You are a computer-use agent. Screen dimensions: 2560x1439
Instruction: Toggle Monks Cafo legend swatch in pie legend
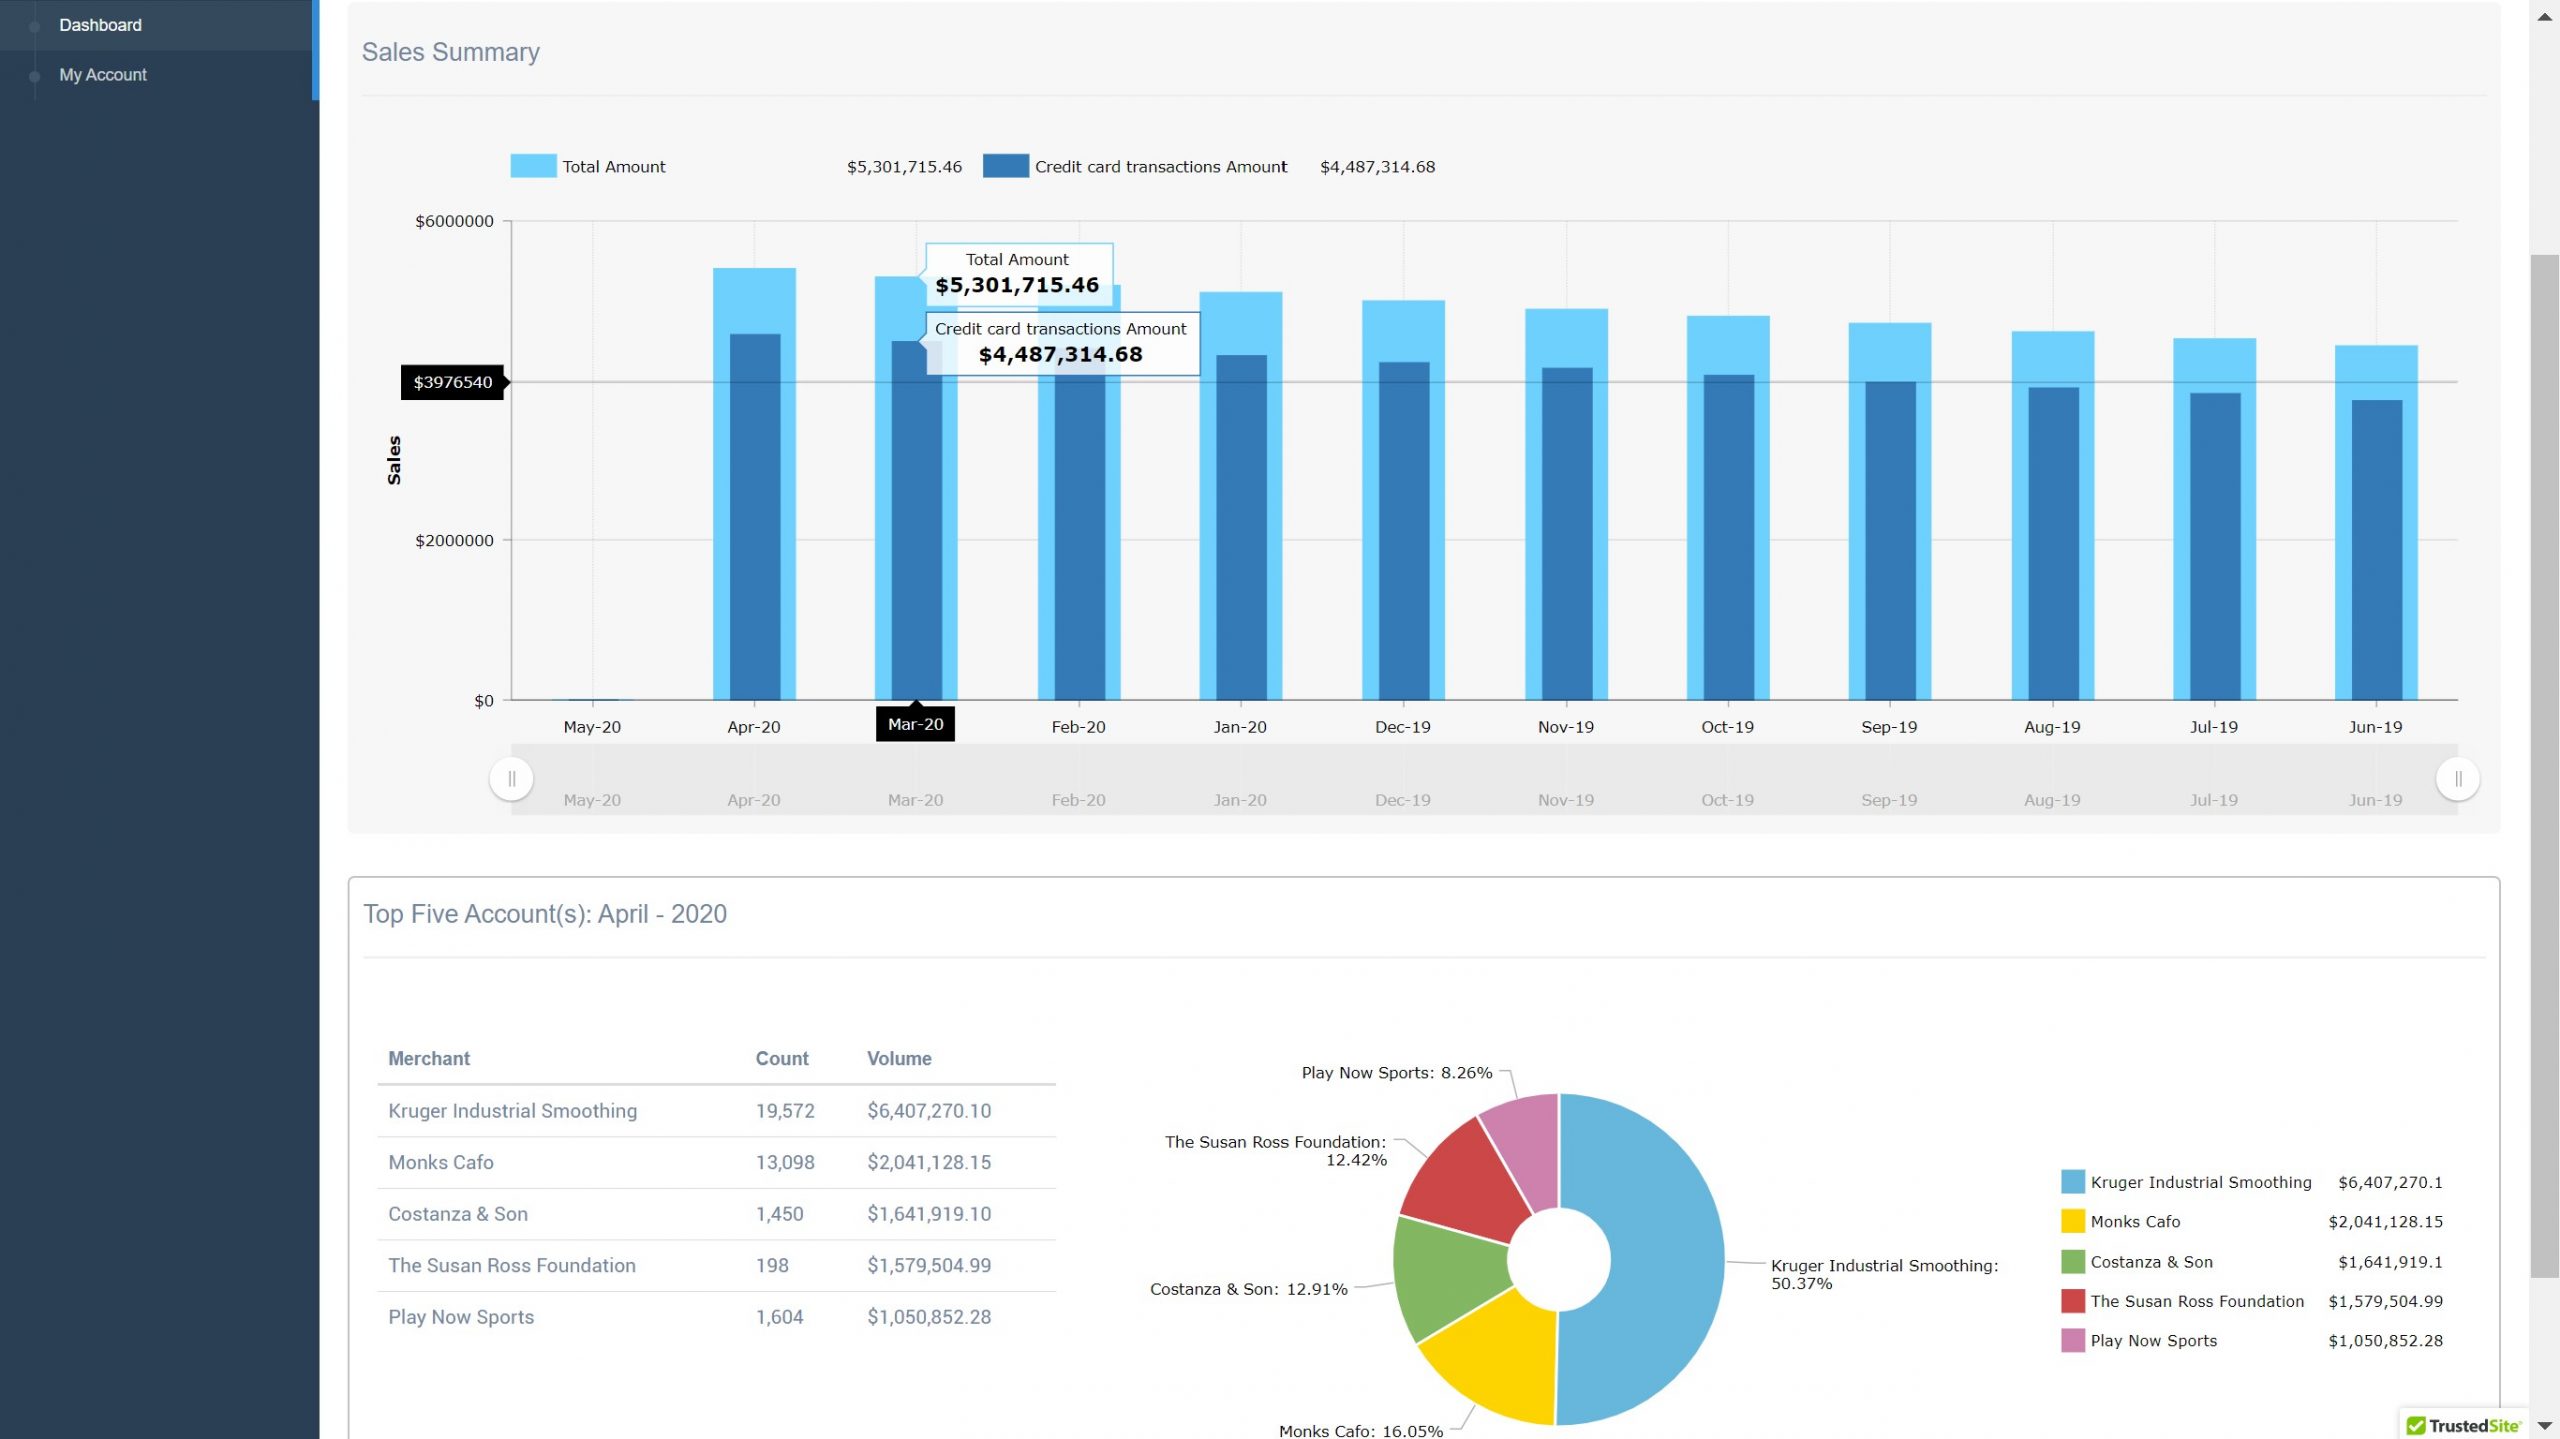2073,1221
